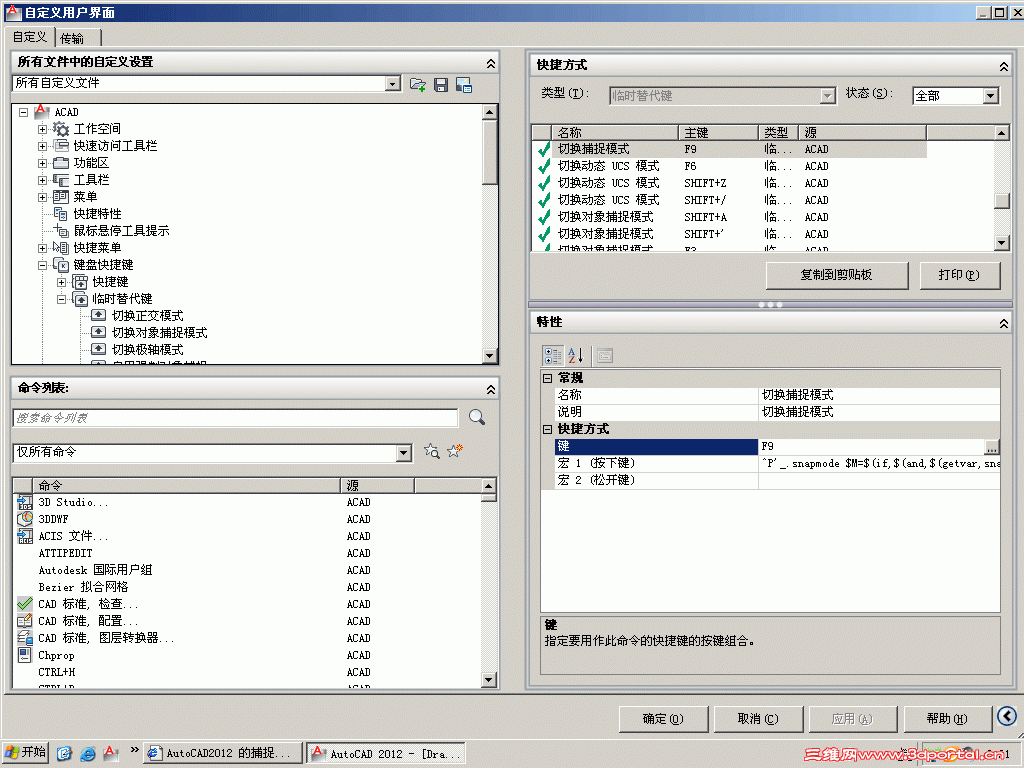Click the 切换极轴模式 key icon
The height and width of the screenshot is (768, 1024).
point(99,349)
